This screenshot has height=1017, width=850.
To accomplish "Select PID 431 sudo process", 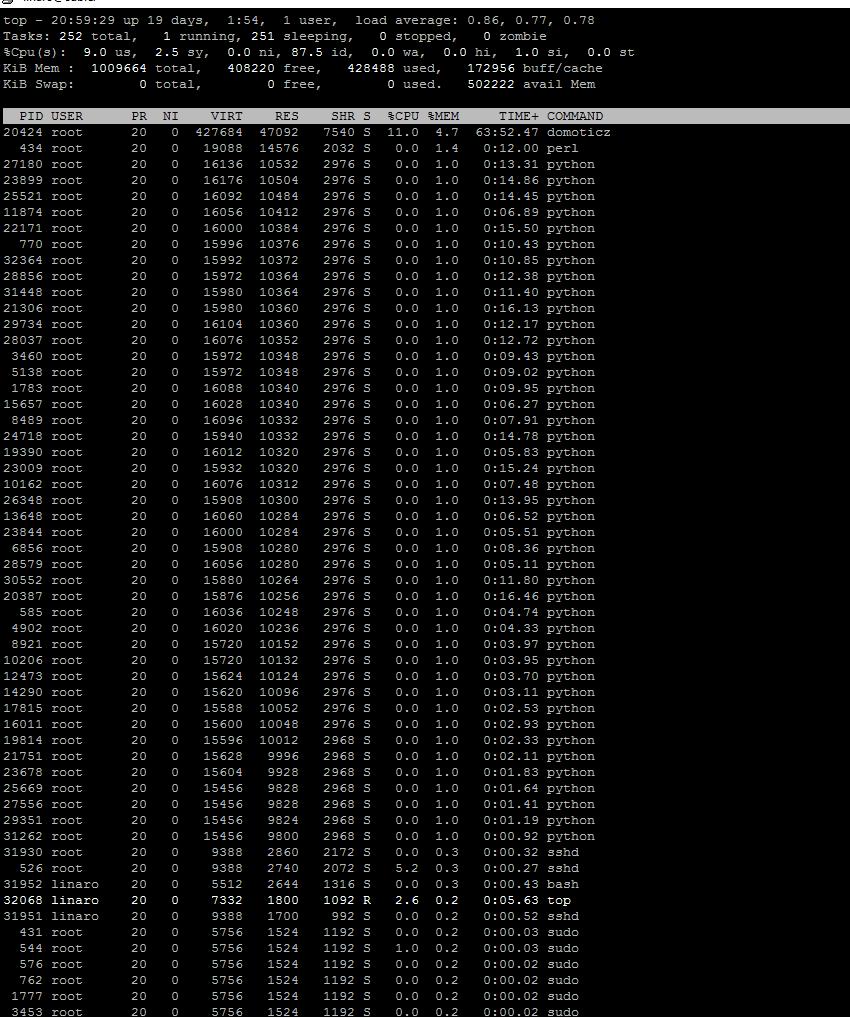I will click(x=31, y=932).
